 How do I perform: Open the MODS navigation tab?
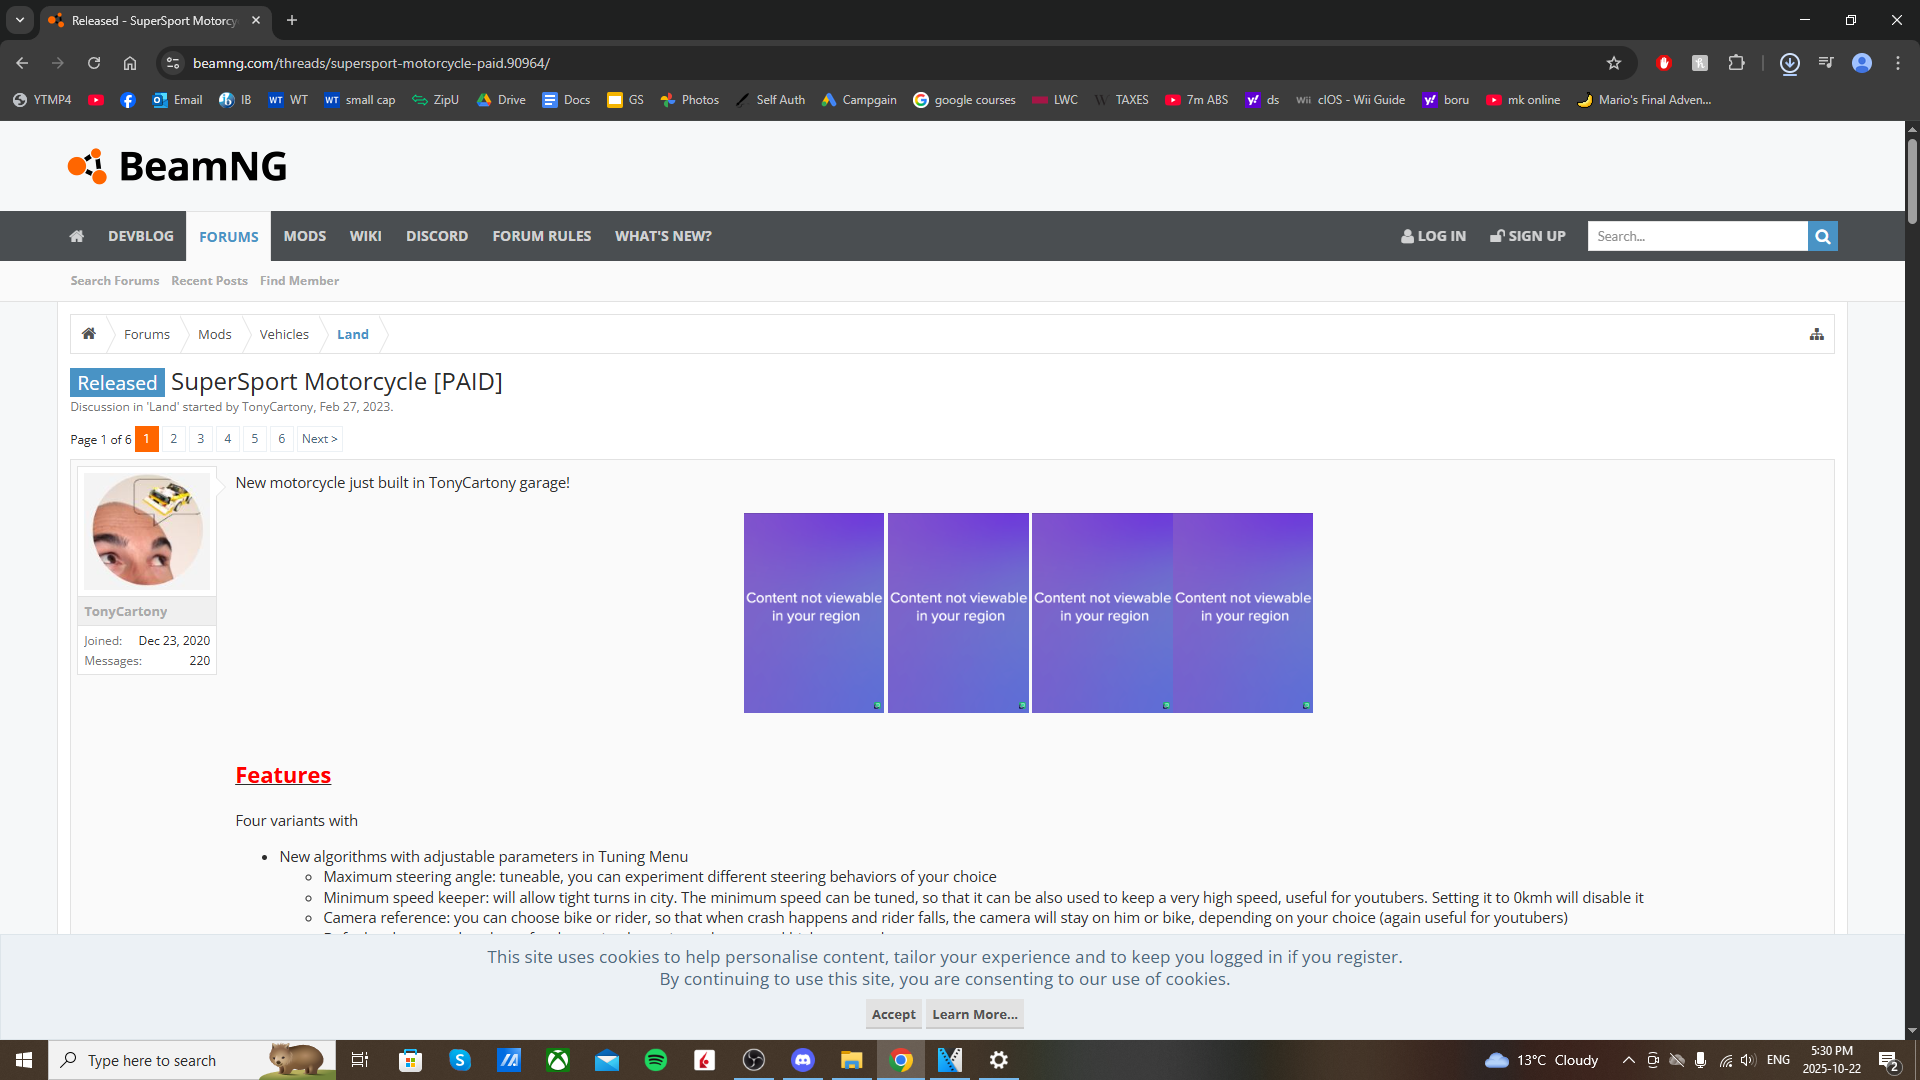point(304,236)
